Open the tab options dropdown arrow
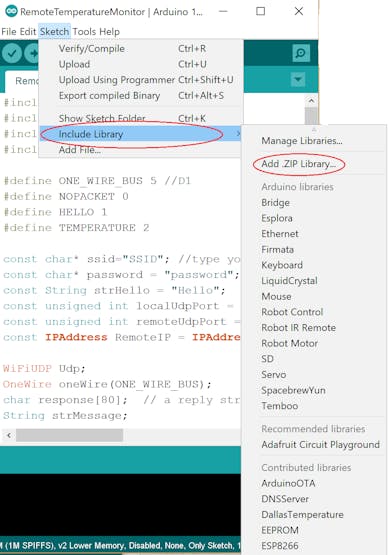 pos(298,79)
